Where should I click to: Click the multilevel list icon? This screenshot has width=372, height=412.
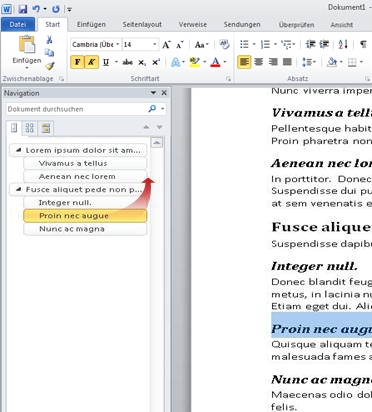pyautogui.click(x=286, y=44)
